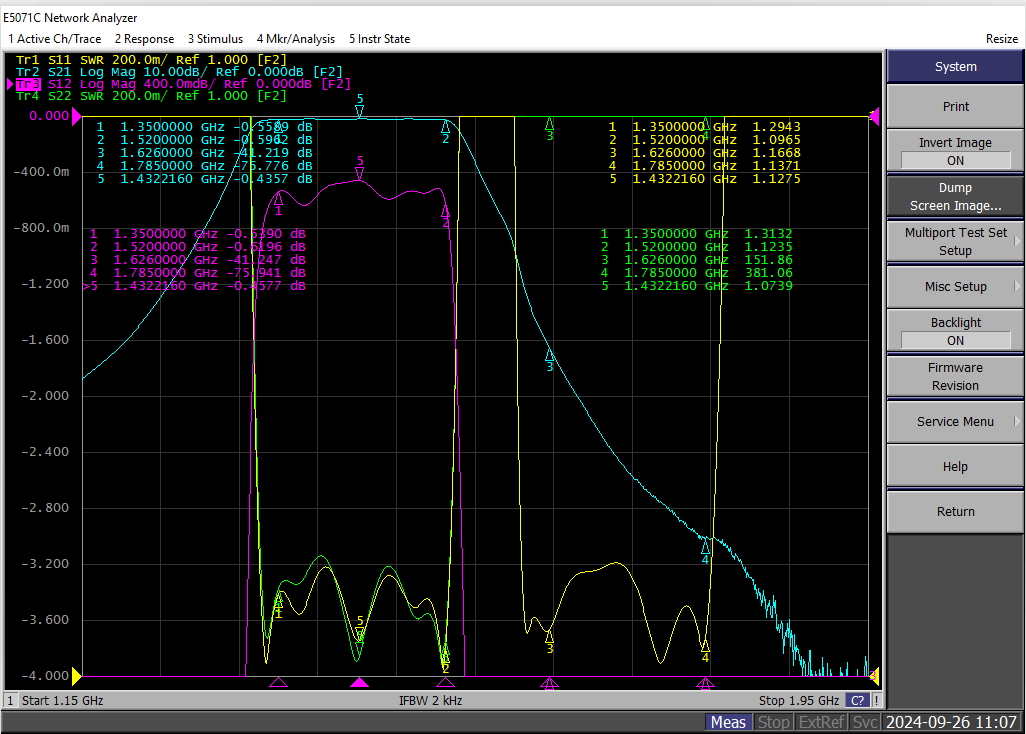
Task: Click the IFBW 2 kHz readout
Action: point(431,701)
